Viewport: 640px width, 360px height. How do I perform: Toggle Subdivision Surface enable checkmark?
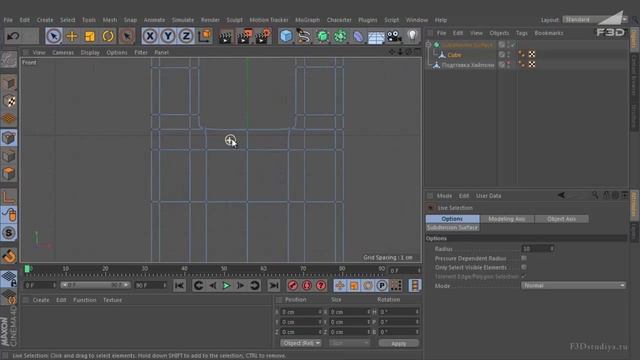513,44
